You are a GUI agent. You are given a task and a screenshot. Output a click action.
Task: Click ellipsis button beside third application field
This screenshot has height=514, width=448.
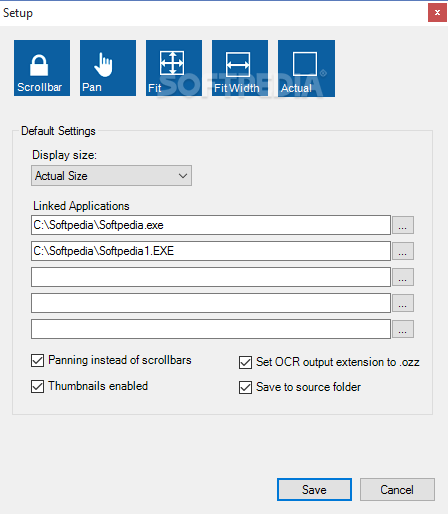pos(403,277)
